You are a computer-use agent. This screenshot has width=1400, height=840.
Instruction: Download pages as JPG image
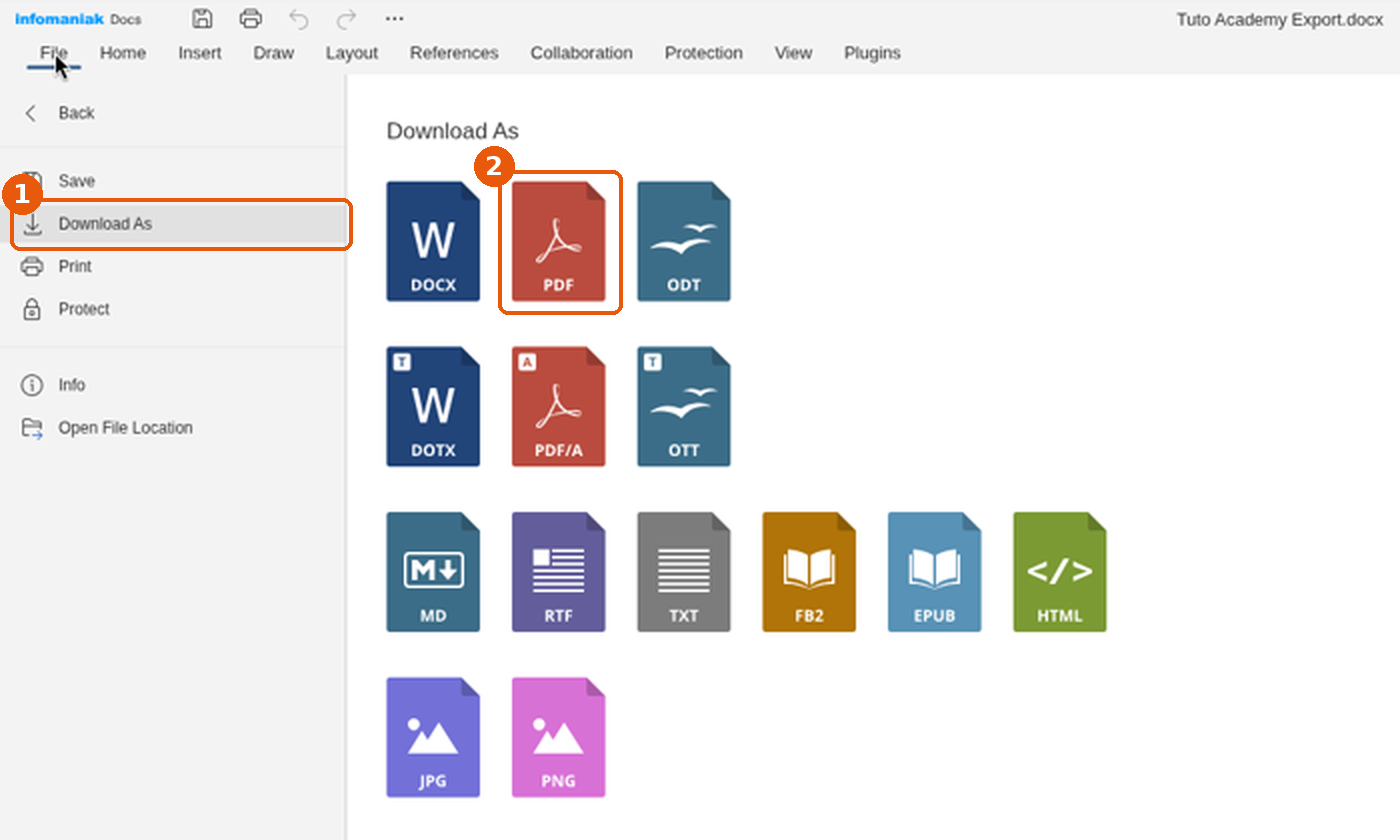[x=433, y=737]
